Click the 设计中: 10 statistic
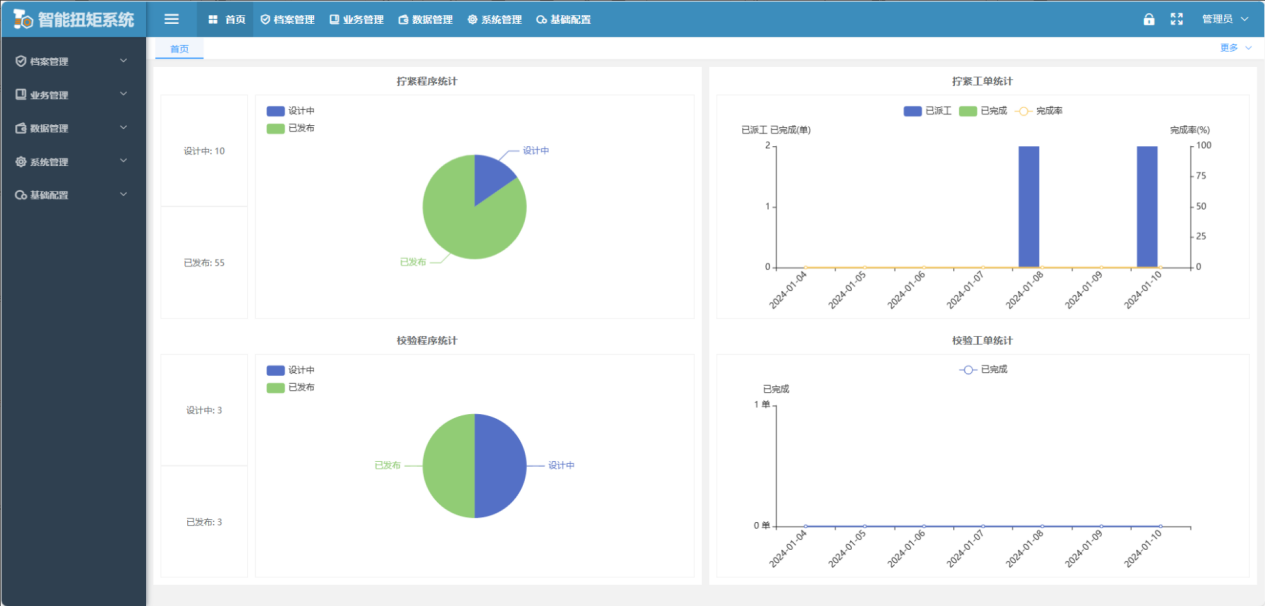1265x606 pixels. click(204, 151)
